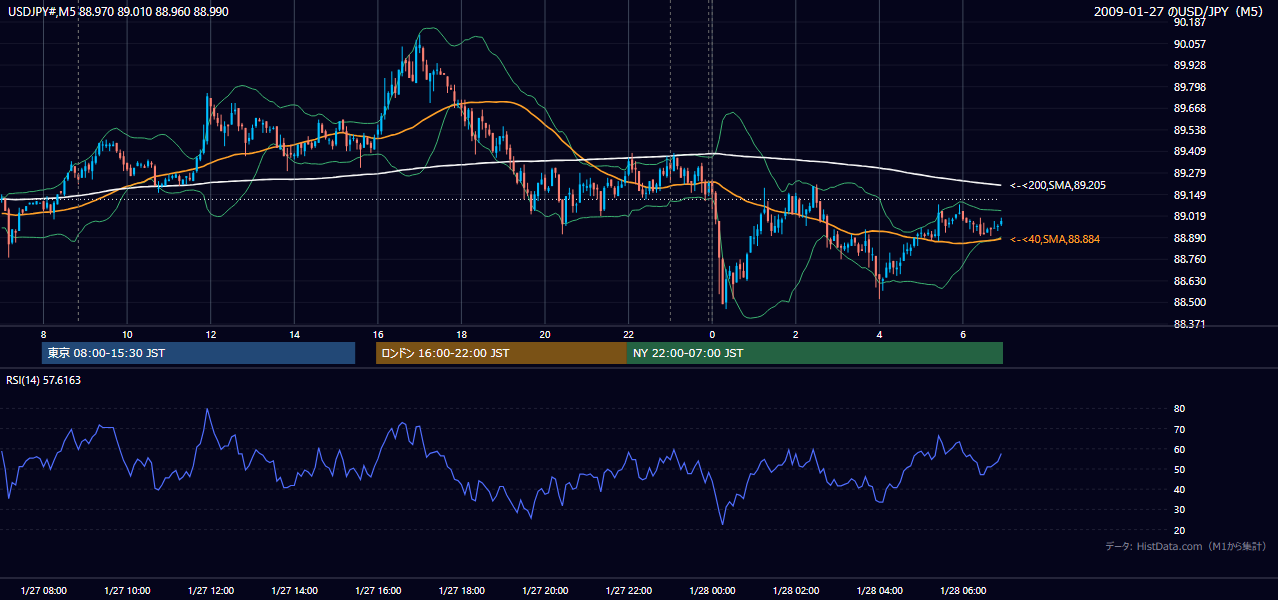Click the price axis value 88.630

tap(1190, 281)
